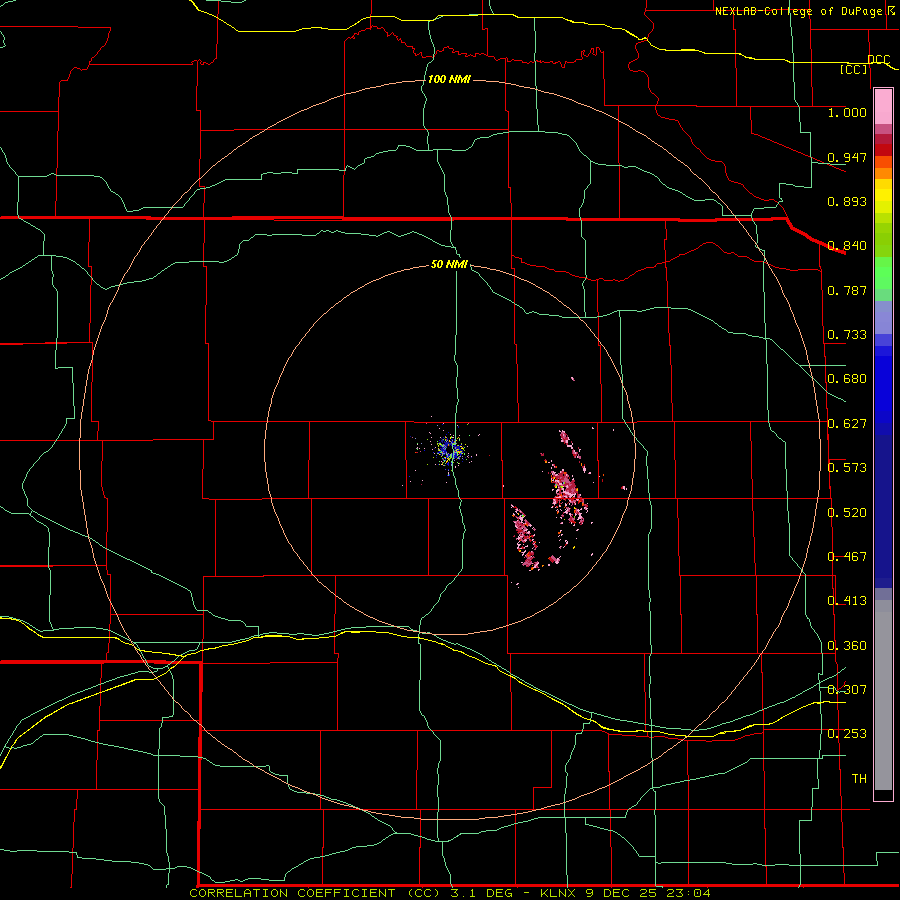The image size is (900, 900).
Task: Click the "[CC]" units label
Action: coord(854,69)
